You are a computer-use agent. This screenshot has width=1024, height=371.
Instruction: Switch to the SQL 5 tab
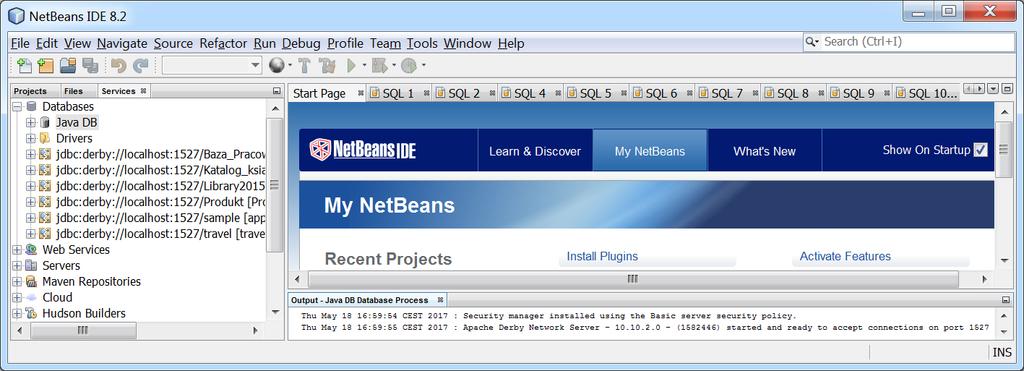tap(595, 93)
